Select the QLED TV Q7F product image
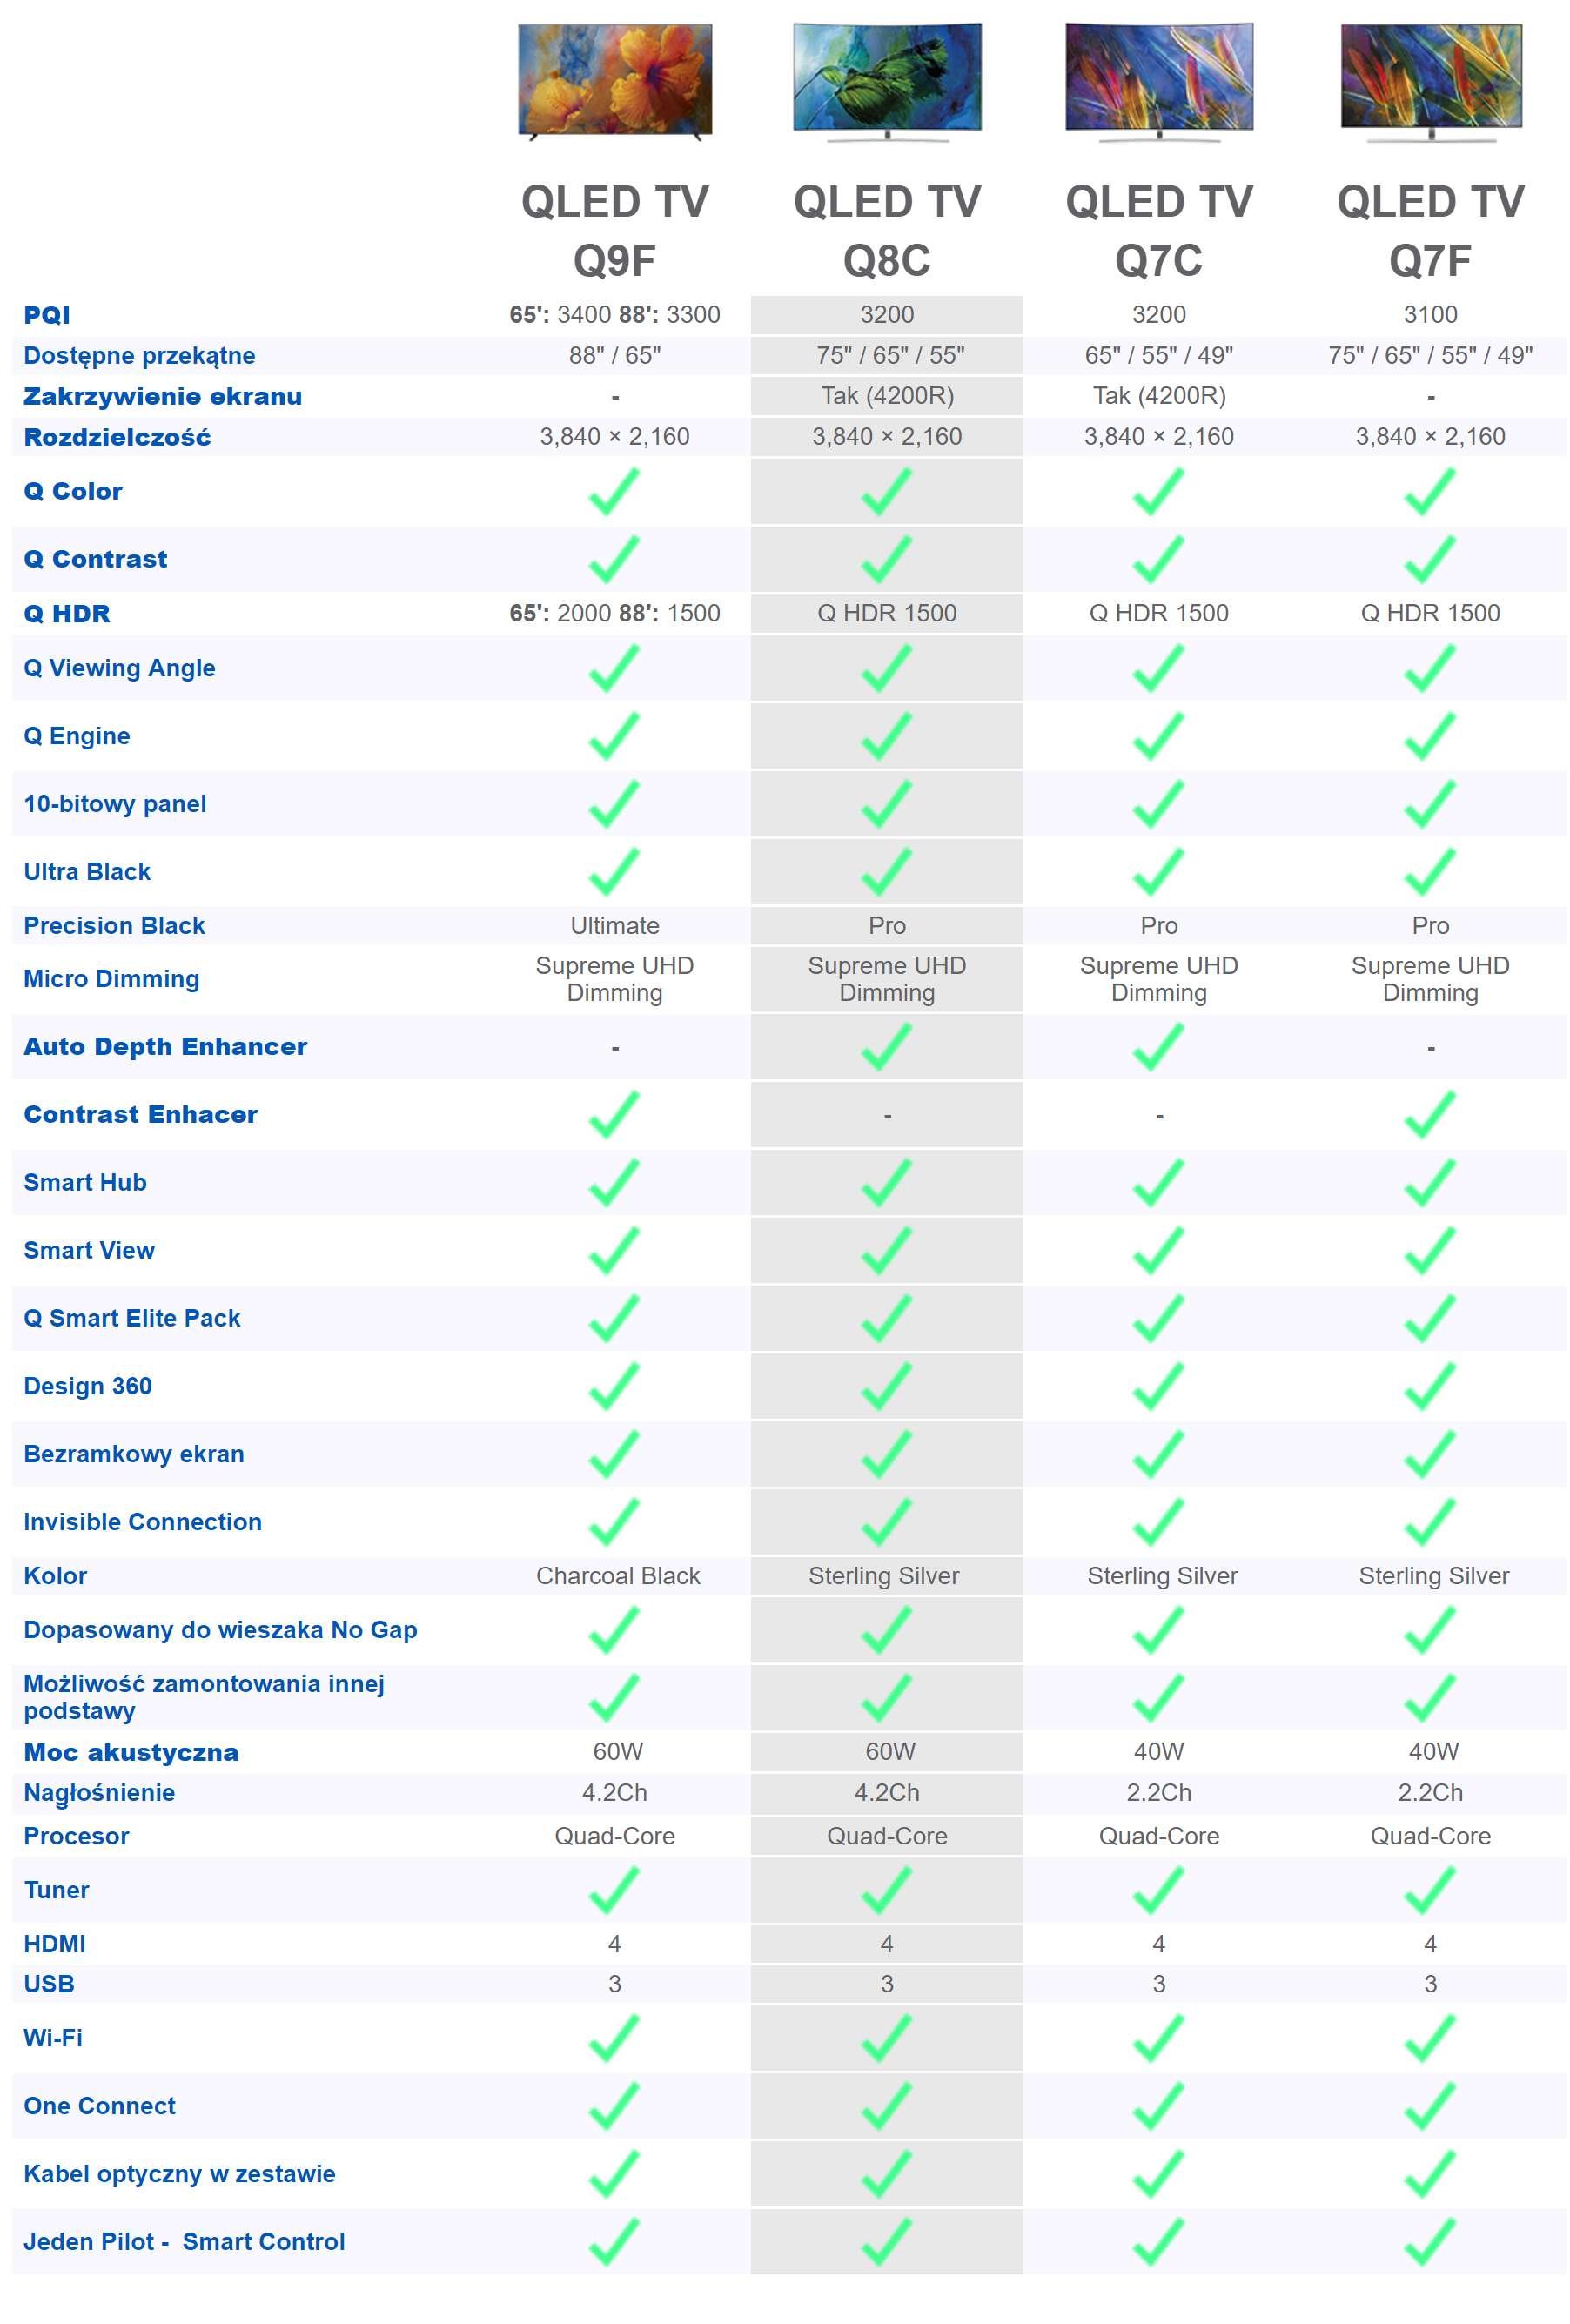1570x2324 pixels. [1431, 81]
